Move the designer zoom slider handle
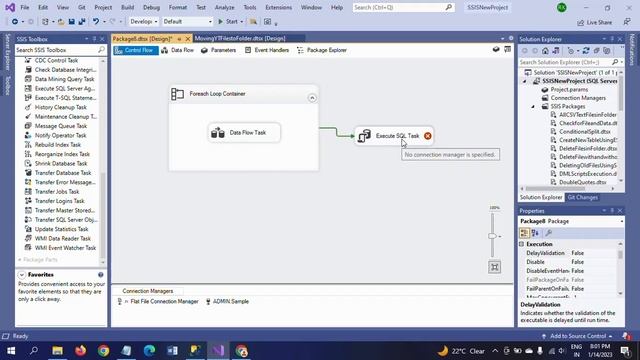 [492, 236]
